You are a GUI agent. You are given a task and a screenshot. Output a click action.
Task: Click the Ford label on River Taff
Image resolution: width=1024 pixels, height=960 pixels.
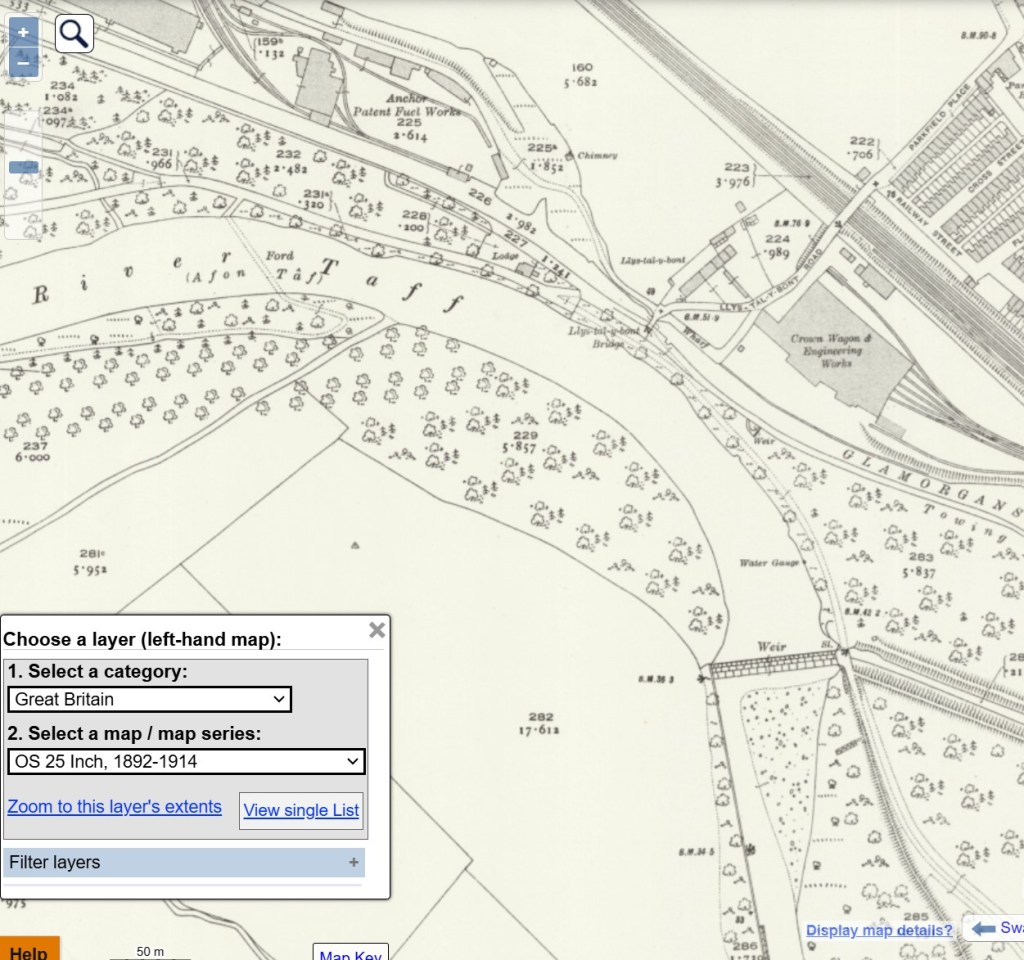tap(280, 256)
